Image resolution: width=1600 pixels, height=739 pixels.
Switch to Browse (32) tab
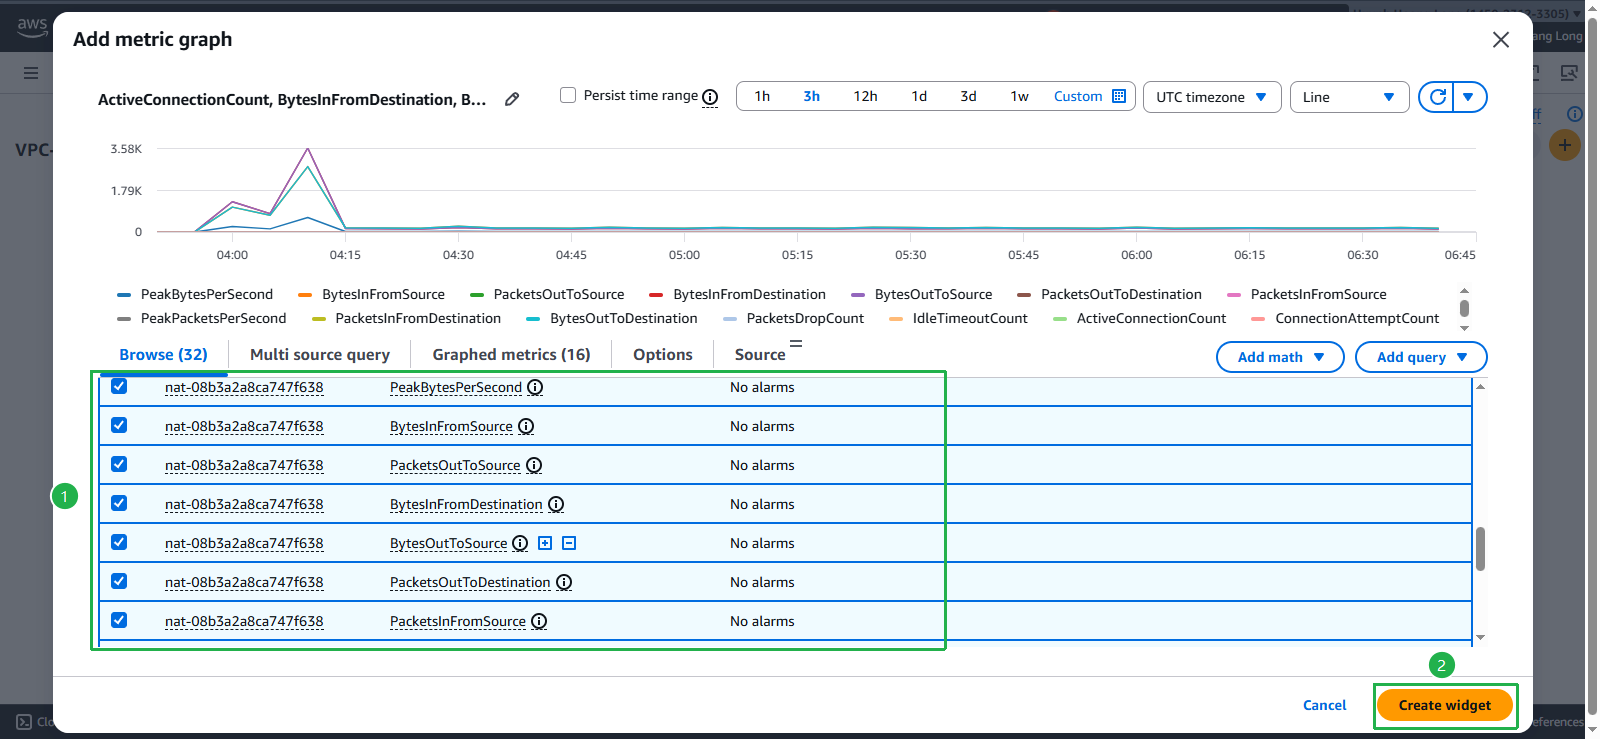click(163, 354)
